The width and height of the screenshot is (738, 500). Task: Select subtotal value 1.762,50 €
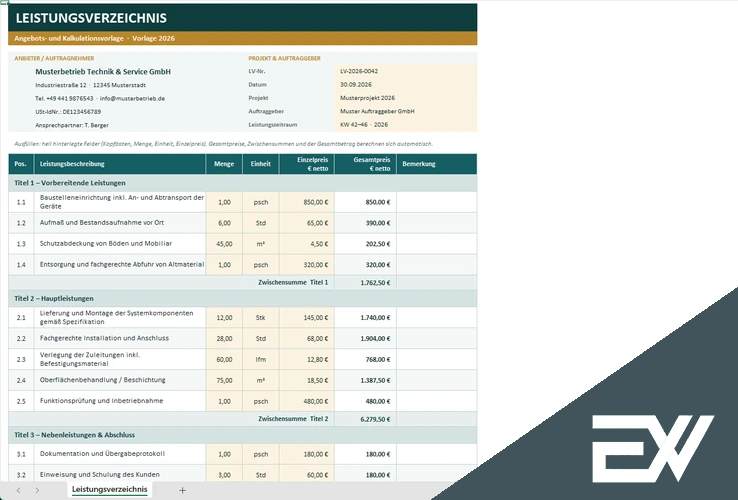point(365,282)
